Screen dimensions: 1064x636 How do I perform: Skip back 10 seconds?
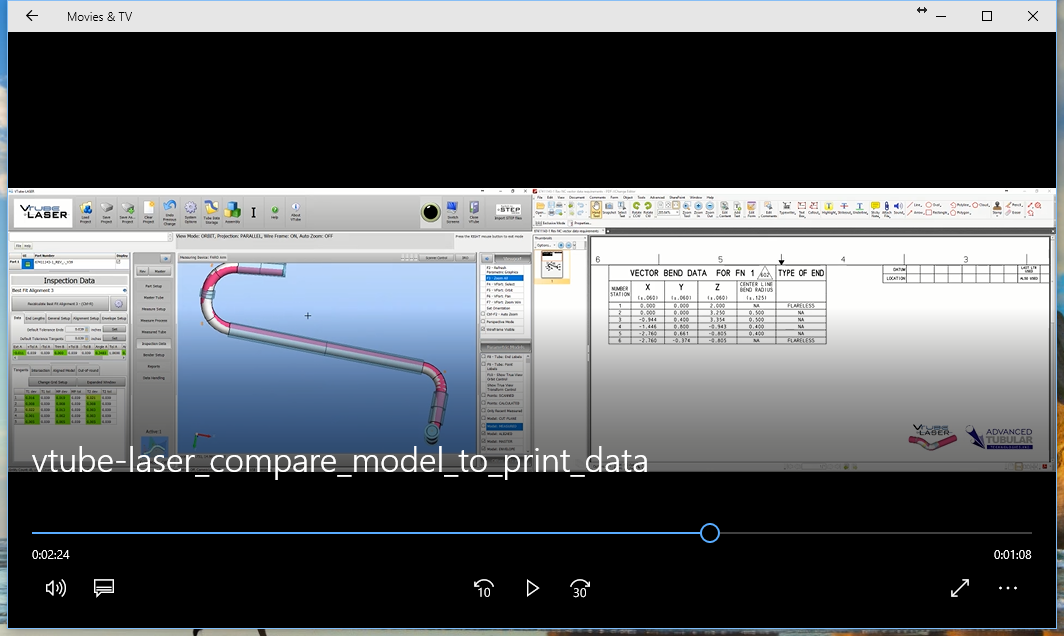484,588
